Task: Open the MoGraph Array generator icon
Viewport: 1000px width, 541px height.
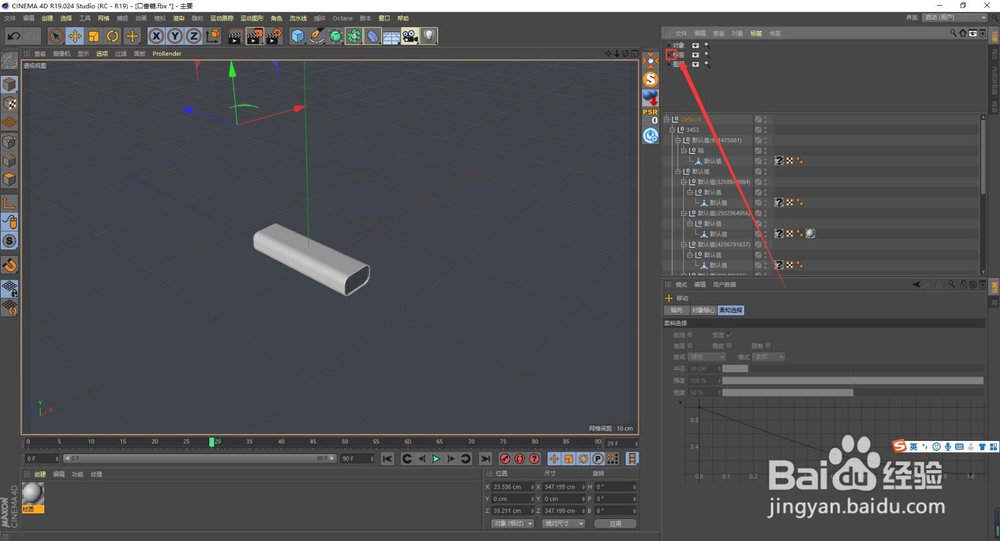Action: pos(354,36)
